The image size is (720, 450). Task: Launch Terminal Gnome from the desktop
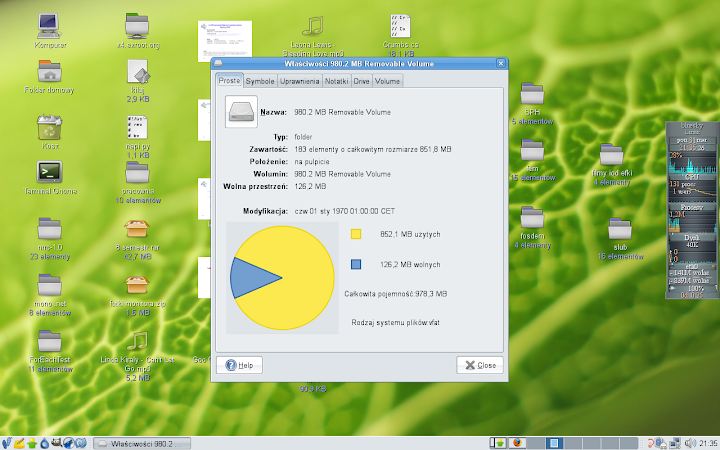tap(49, 172)
